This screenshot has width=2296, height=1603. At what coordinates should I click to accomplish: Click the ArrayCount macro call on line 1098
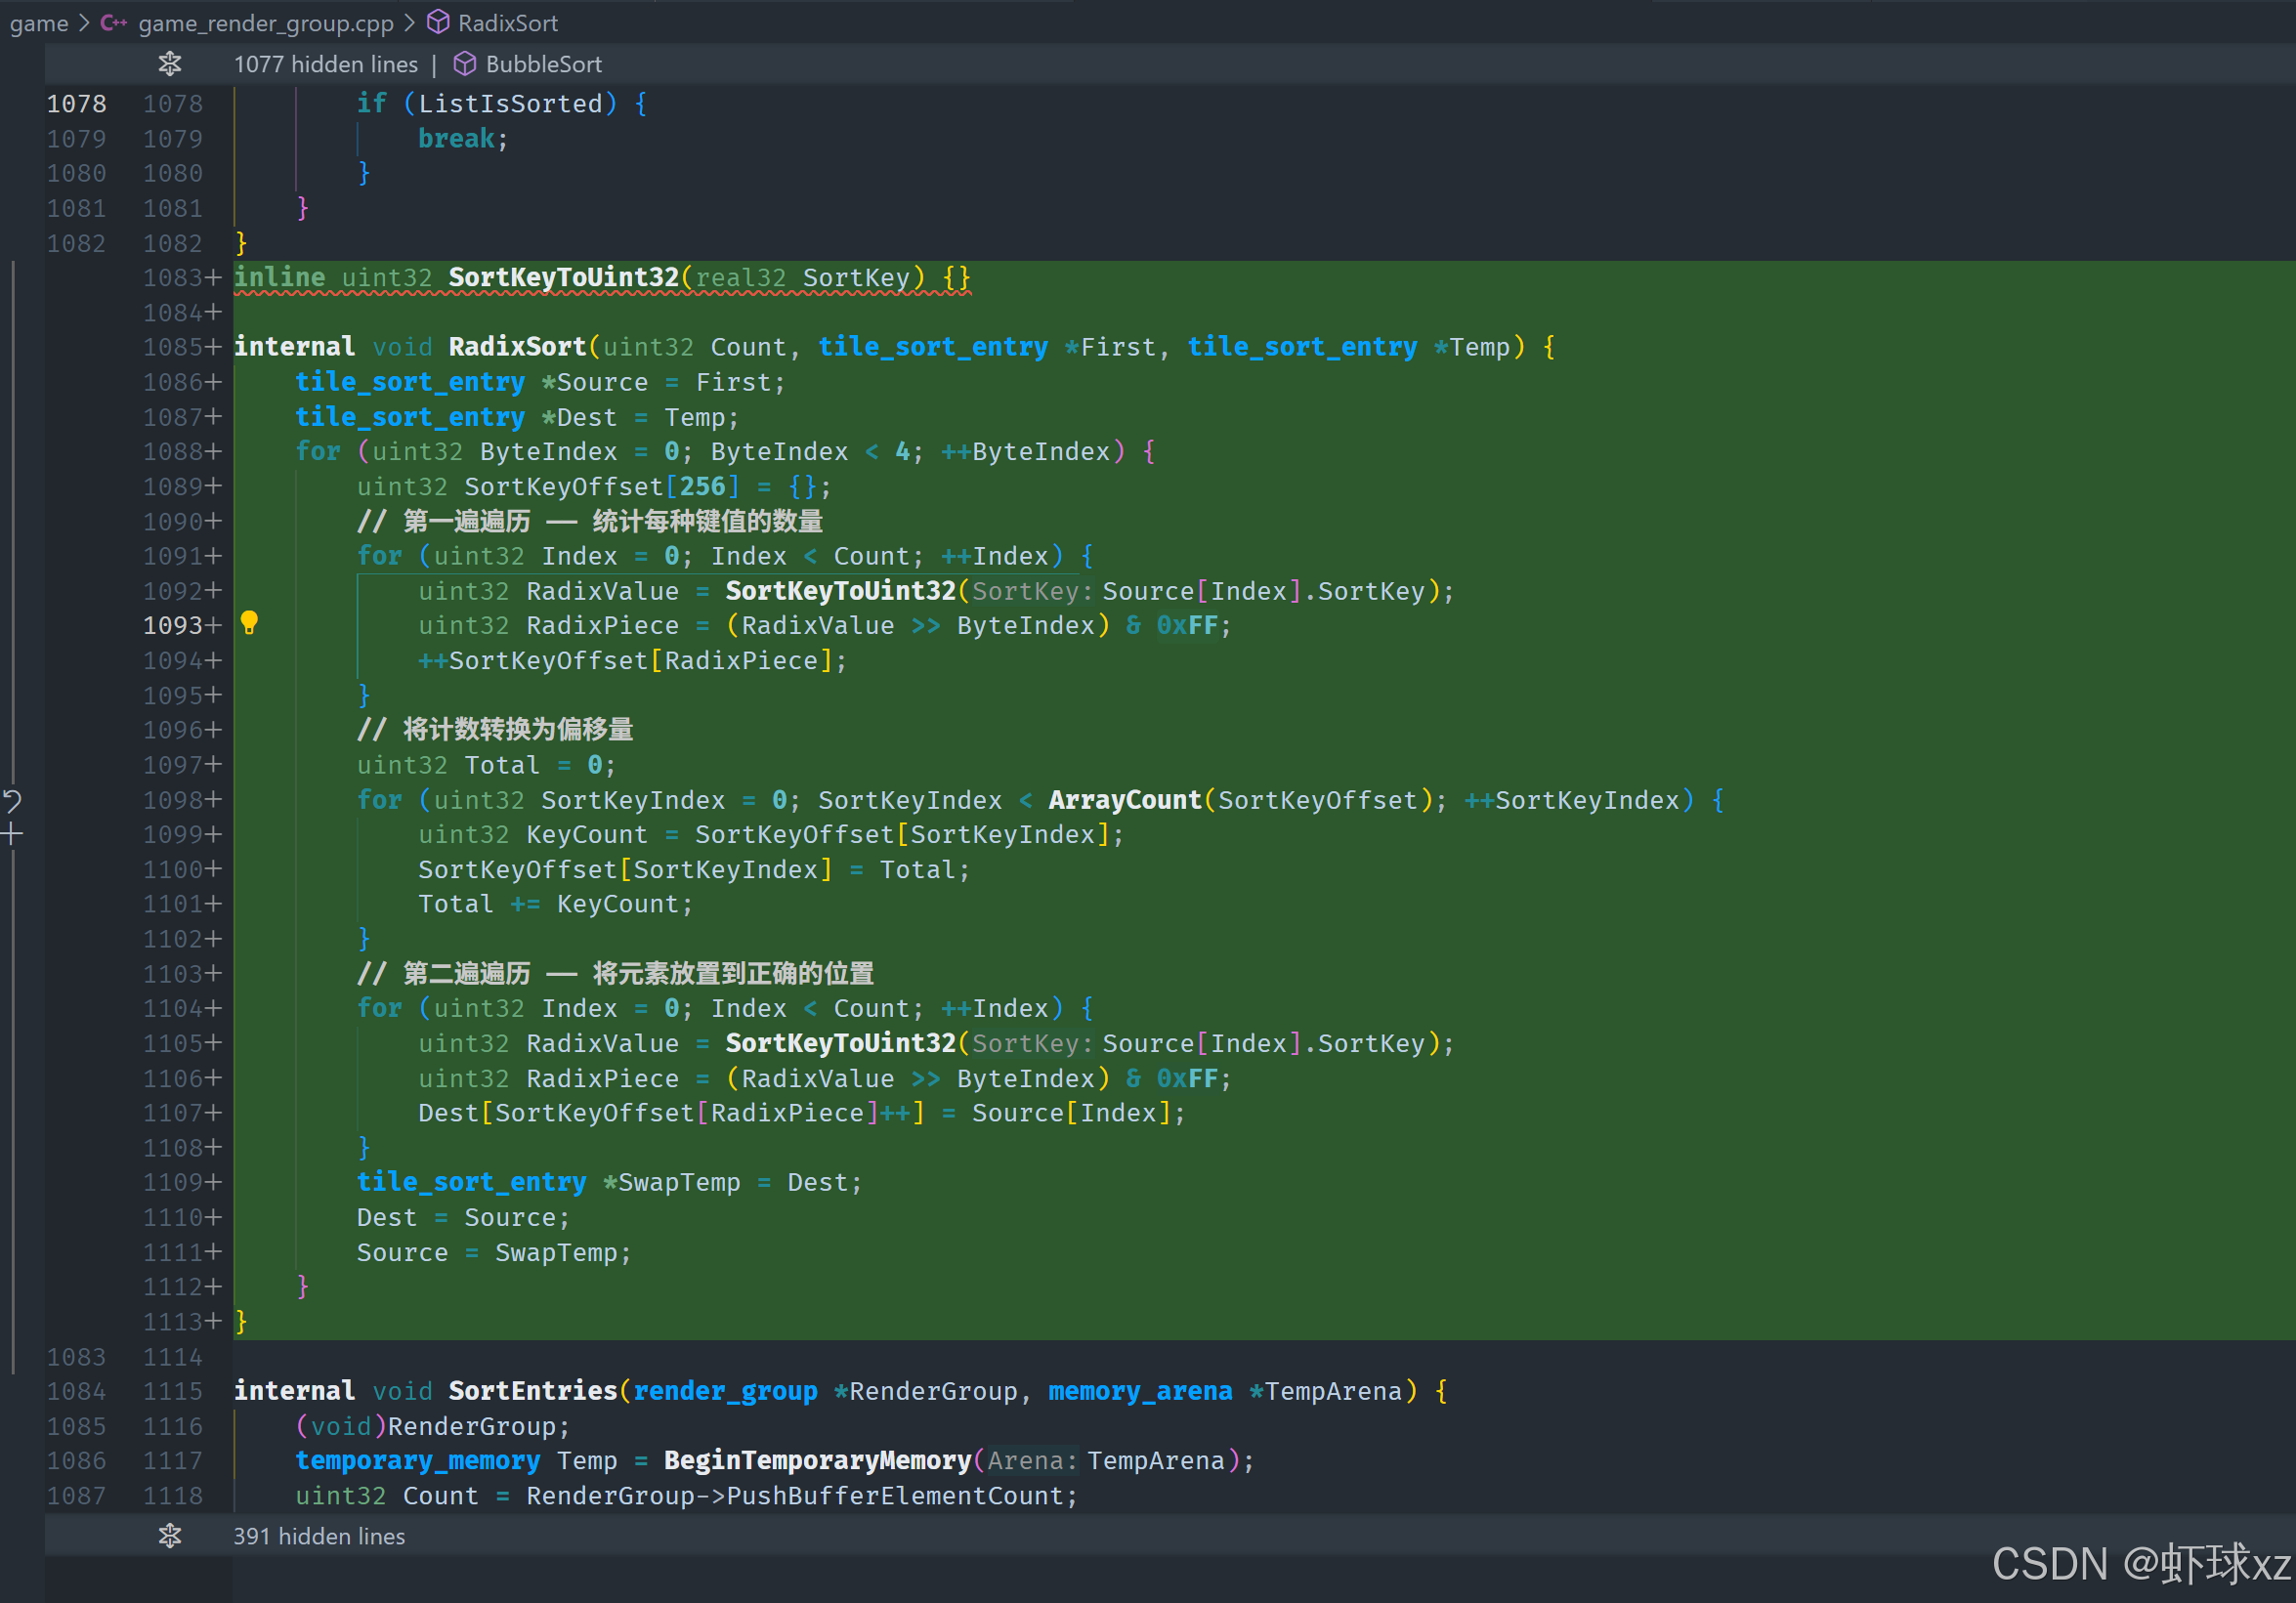1124,800
